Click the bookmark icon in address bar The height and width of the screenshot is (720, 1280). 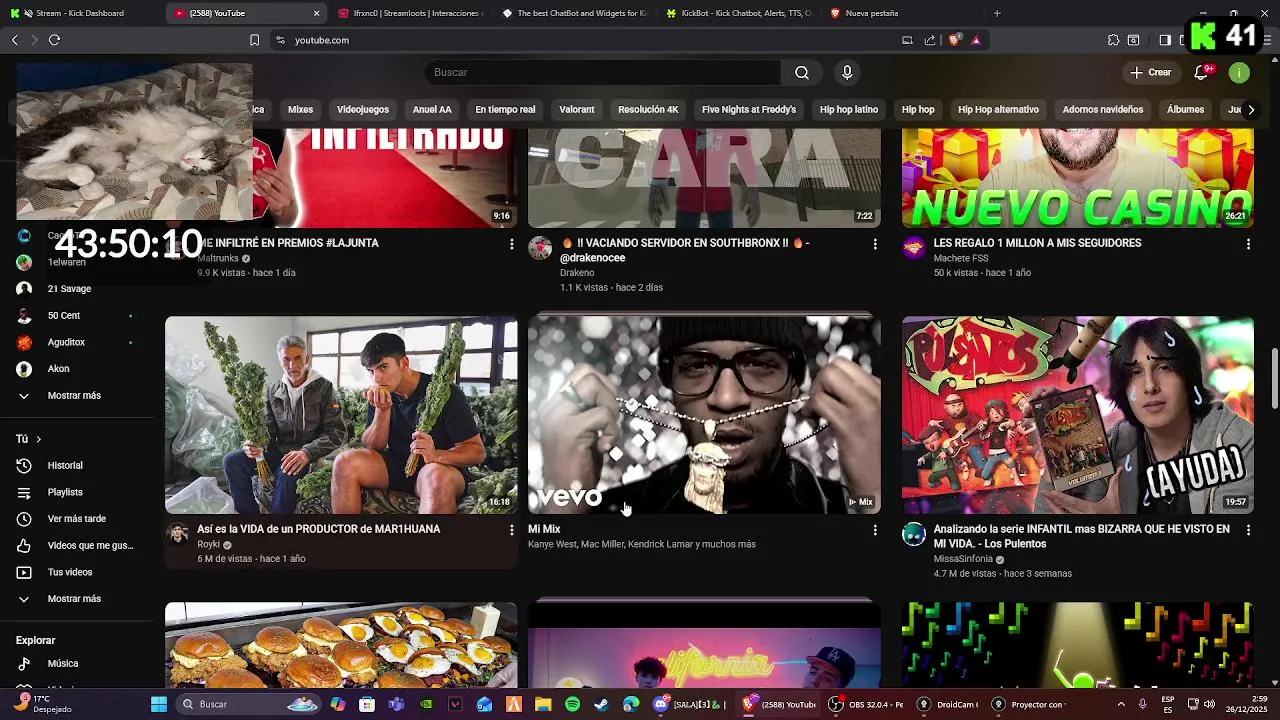(254, 40)
